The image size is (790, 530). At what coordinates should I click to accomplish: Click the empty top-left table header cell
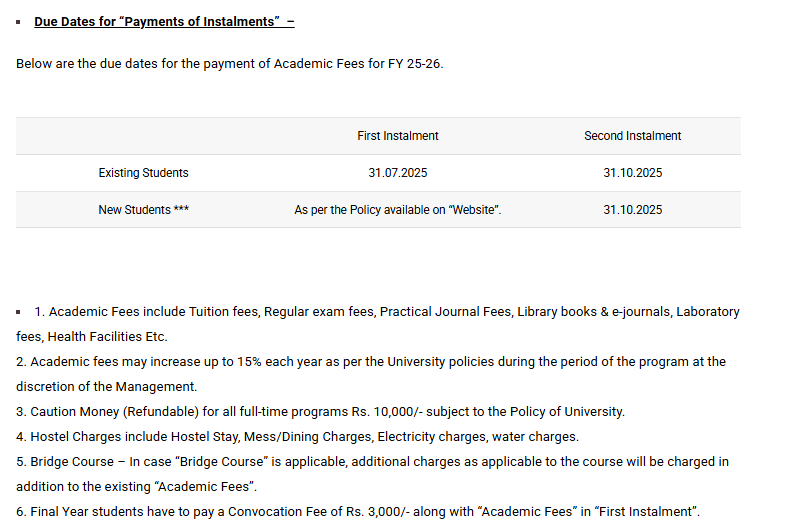143,136
